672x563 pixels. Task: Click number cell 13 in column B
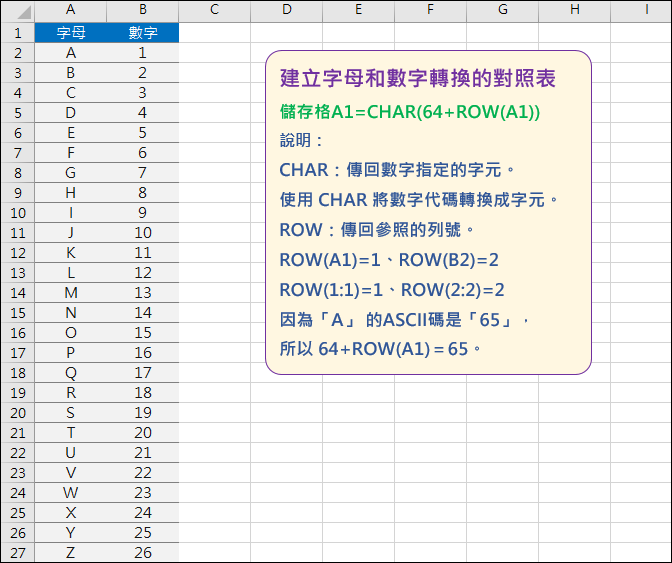coord(143,293)
